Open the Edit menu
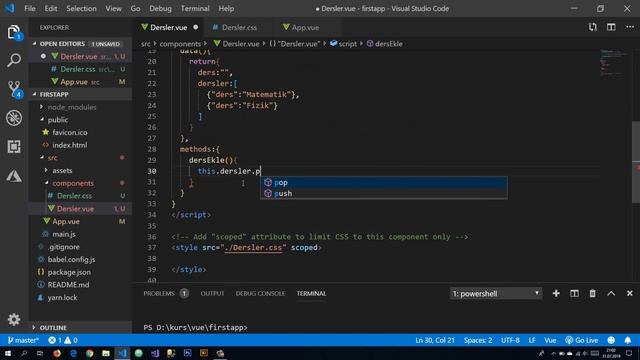 click(51, 8)
